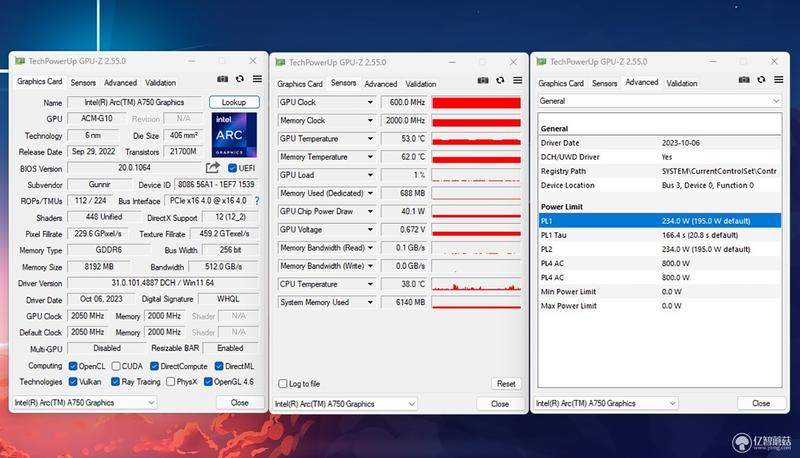Switch to Validation tab in Sensors window
Viewport: 800px width, 458px height.
[421, 84]
